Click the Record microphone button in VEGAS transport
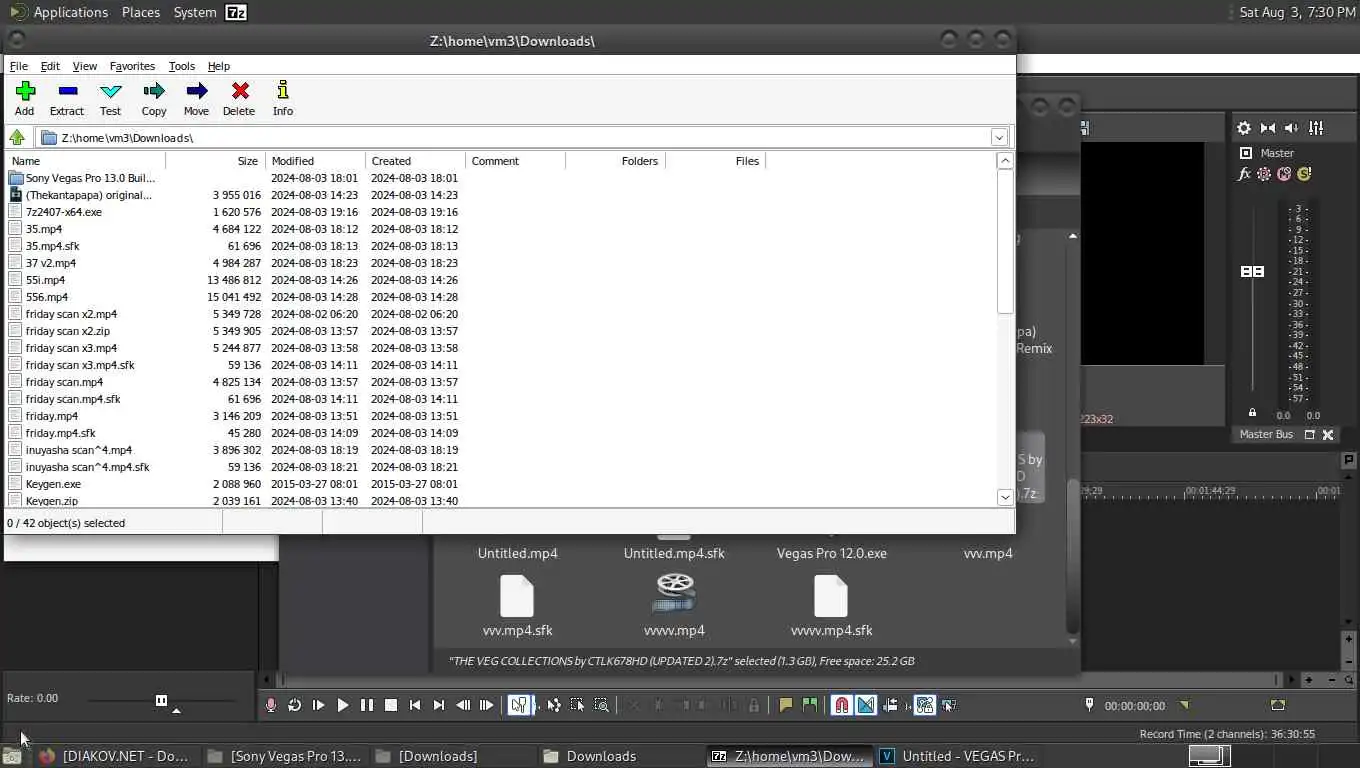 coord(271,705)
